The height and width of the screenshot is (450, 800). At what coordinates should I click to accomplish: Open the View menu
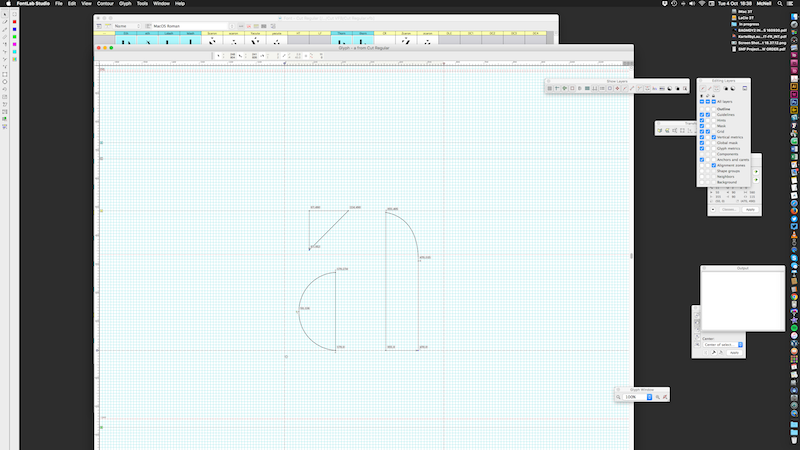pyautogui.click(x=86, y=4)
